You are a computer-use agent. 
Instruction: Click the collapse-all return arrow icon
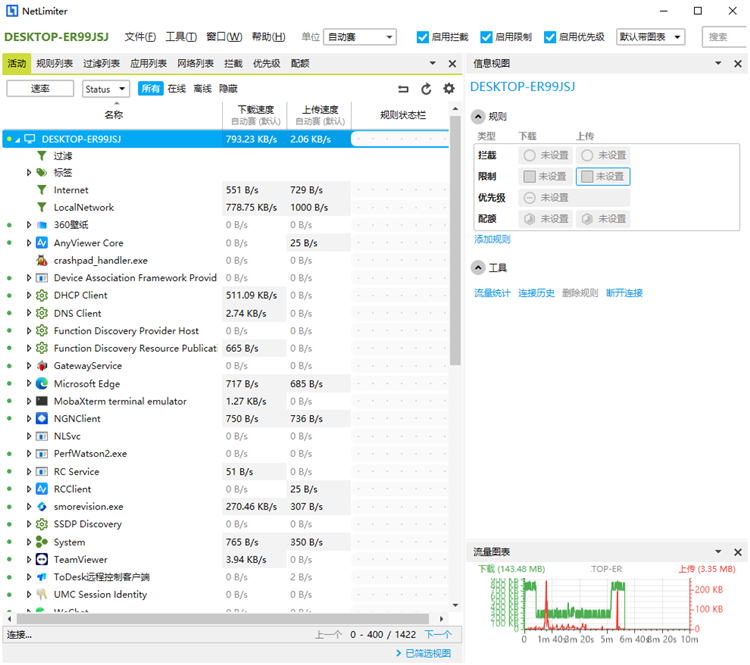click(403, 89)
